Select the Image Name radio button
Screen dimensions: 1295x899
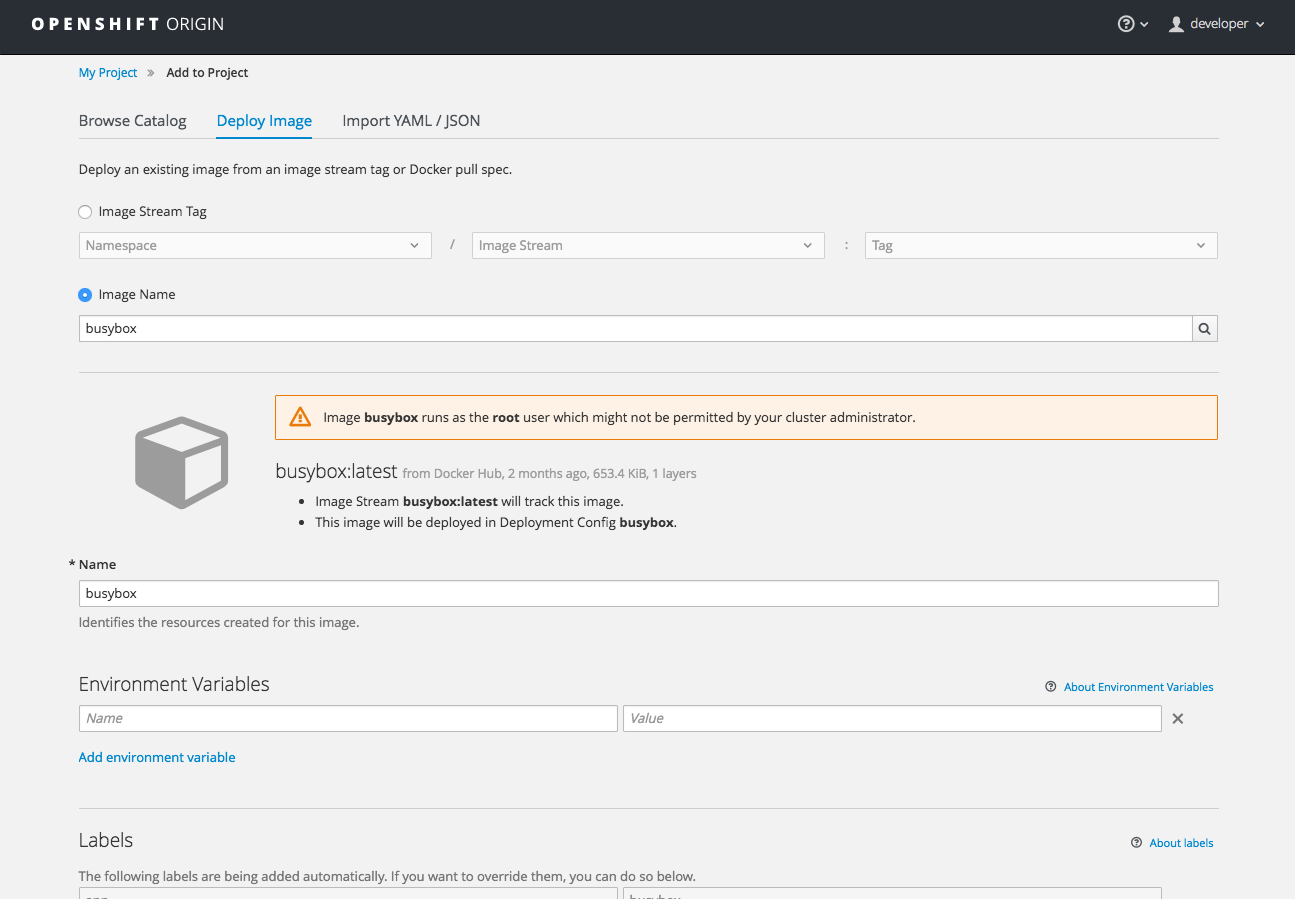[x=85, y=295]
